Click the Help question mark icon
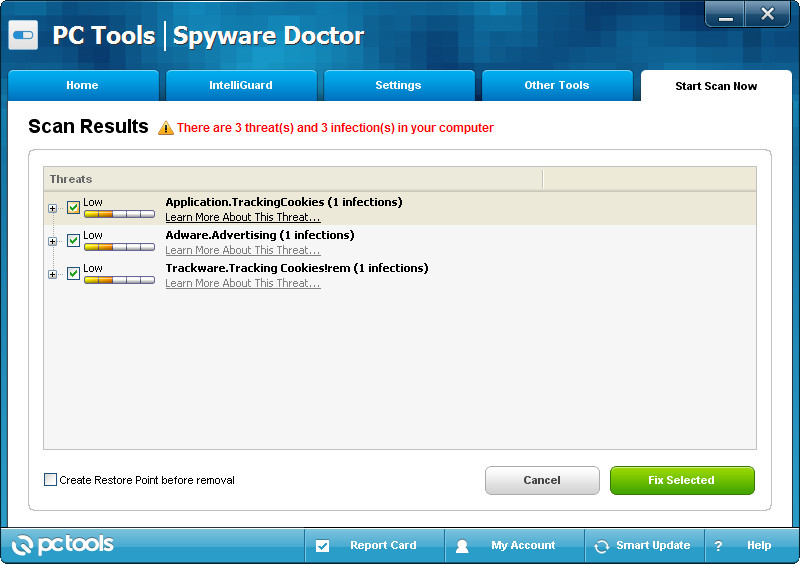Viewport: 800px width, 564px height. click(x=718, y=546)
